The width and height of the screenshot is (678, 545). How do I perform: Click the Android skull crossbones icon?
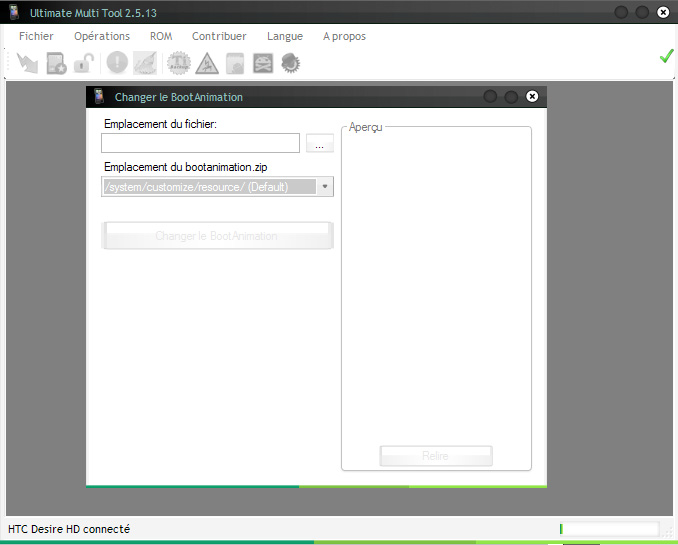click(263, 63)
